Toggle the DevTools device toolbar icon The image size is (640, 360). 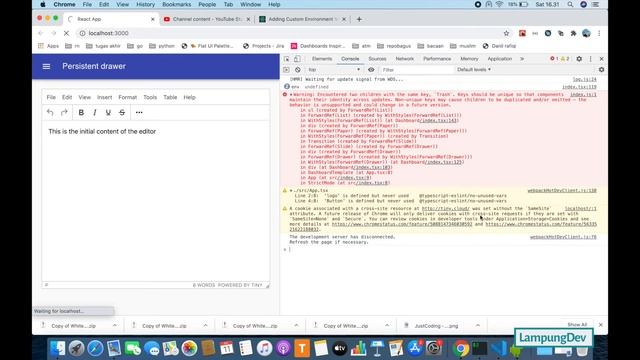click(297, 59)
